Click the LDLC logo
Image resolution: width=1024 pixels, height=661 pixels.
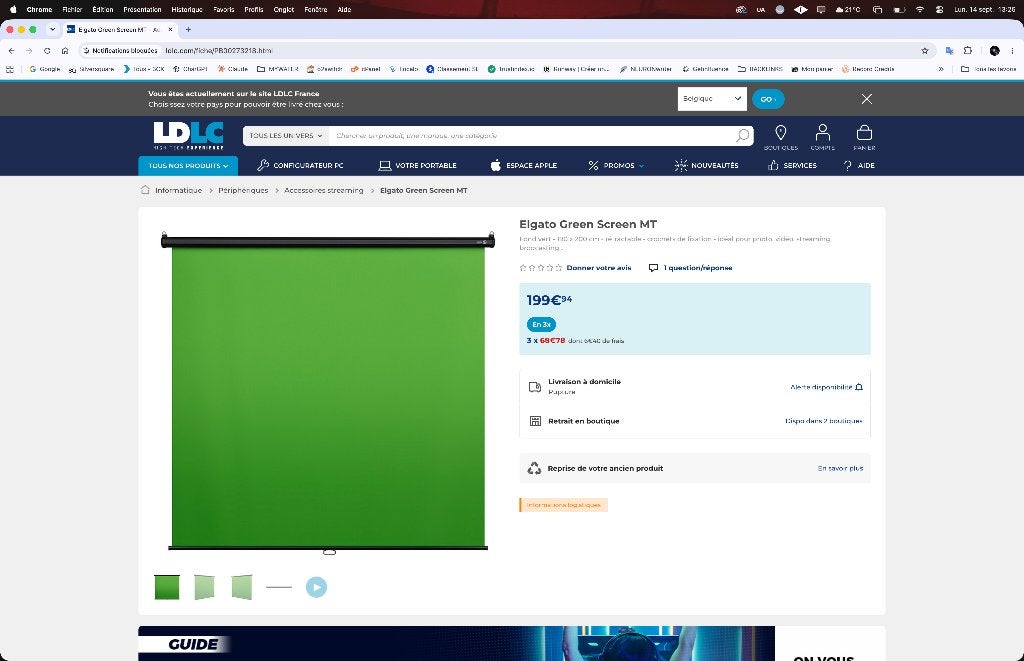coord(189,135)
